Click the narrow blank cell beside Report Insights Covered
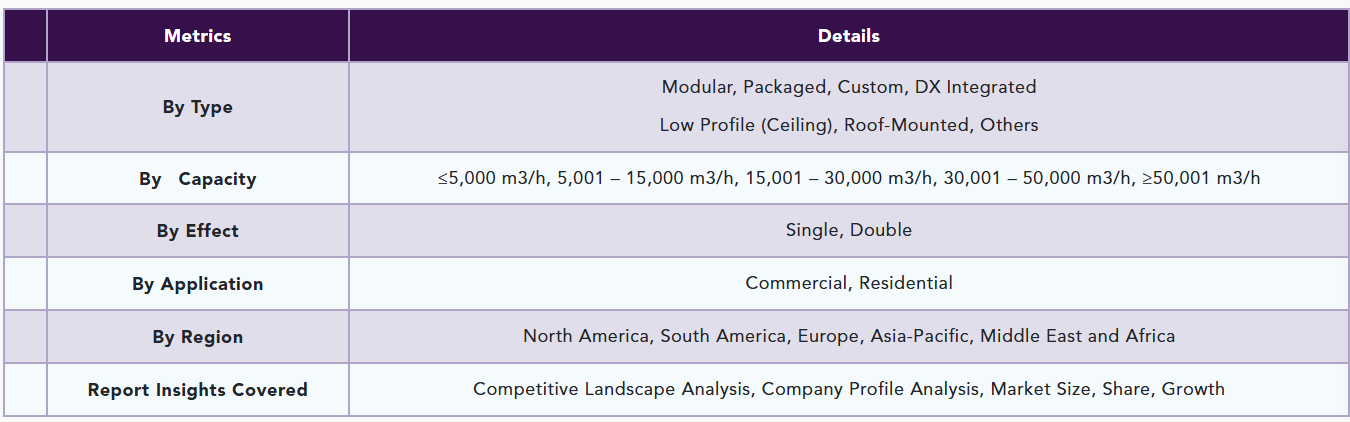 click(25, 390)
